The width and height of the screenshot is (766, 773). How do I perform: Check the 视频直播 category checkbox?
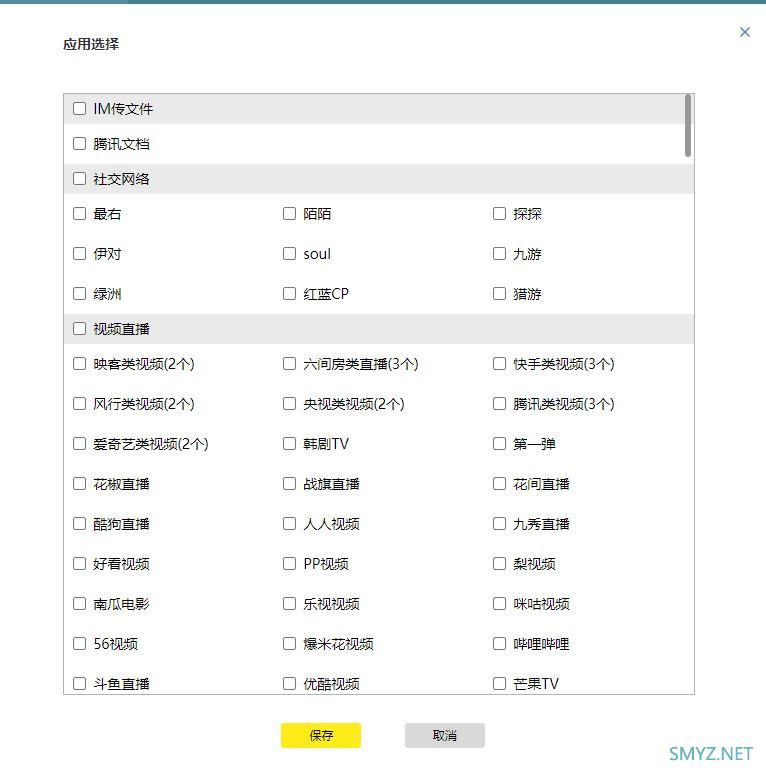click(79, 328)
